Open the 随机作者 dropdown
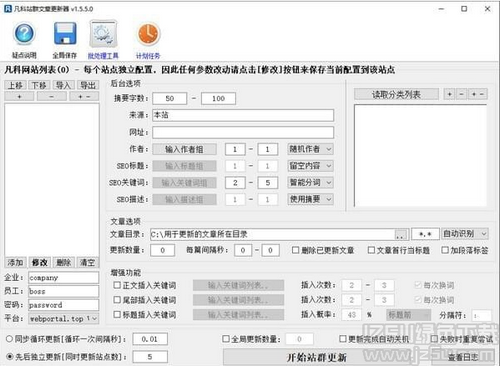 coord(310,149)
